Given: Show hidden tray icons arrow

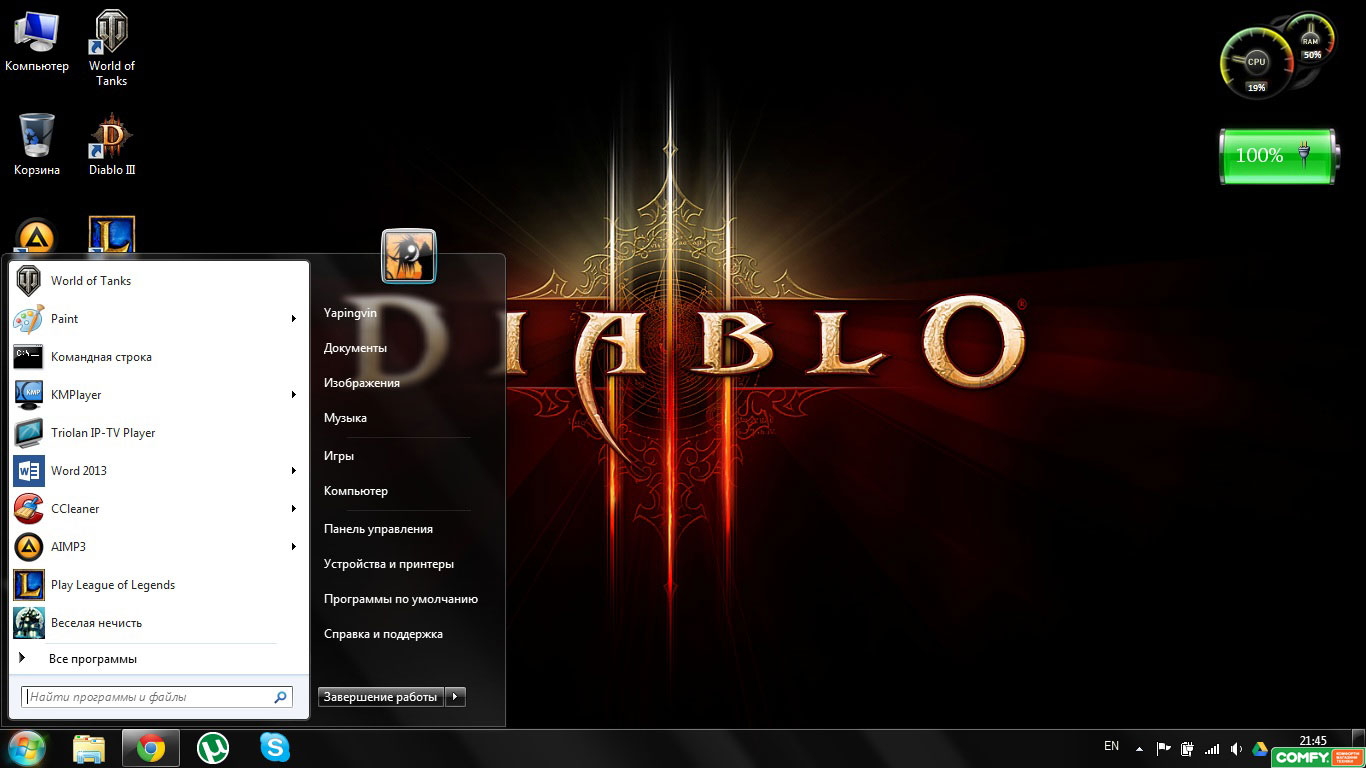Looking at the screenshot, I should [1139, 749].
